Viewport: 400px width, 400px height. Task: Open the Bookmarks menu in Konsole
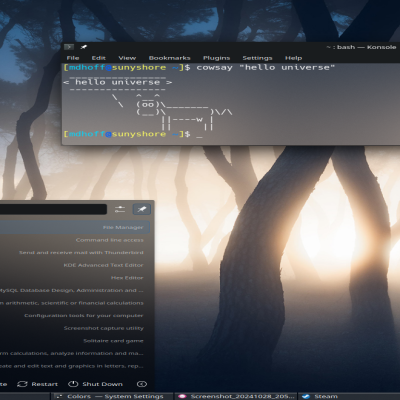(169, 58)
